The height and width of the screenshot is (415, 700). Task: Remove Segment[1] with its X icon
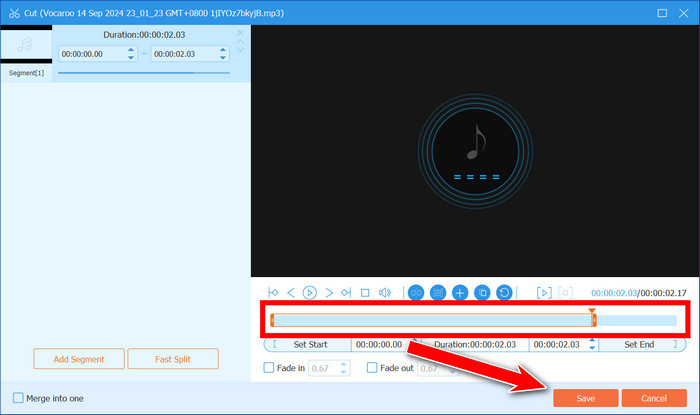(x=240, y=33)
